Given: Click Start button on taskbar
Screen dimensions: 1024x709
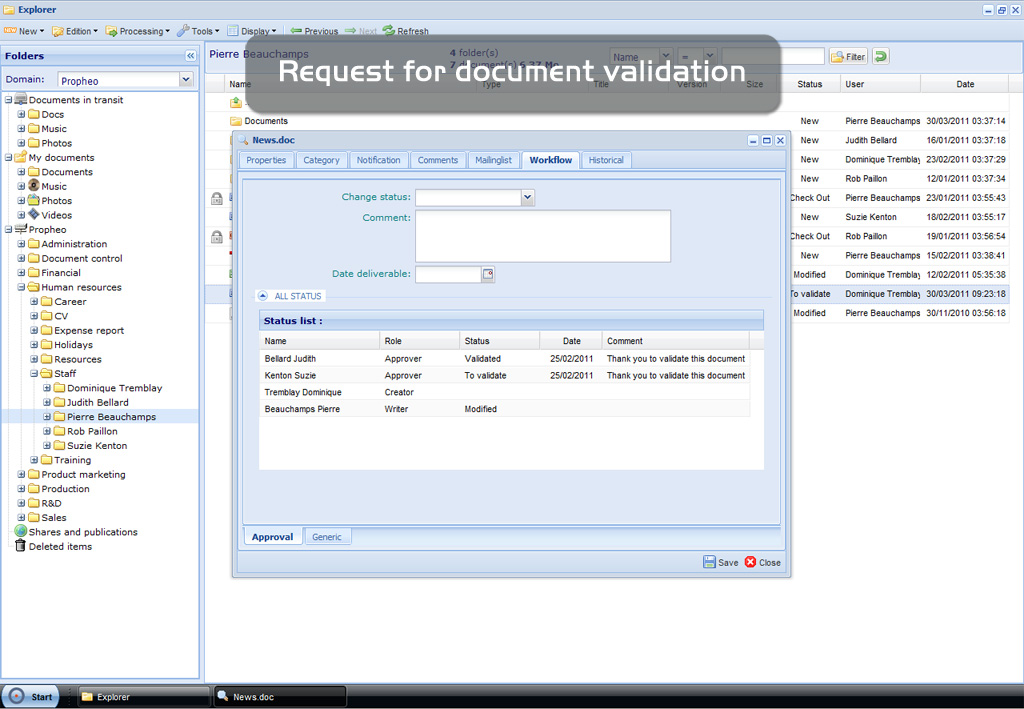Looking at the screenshot, I should (x=30, y=697).
